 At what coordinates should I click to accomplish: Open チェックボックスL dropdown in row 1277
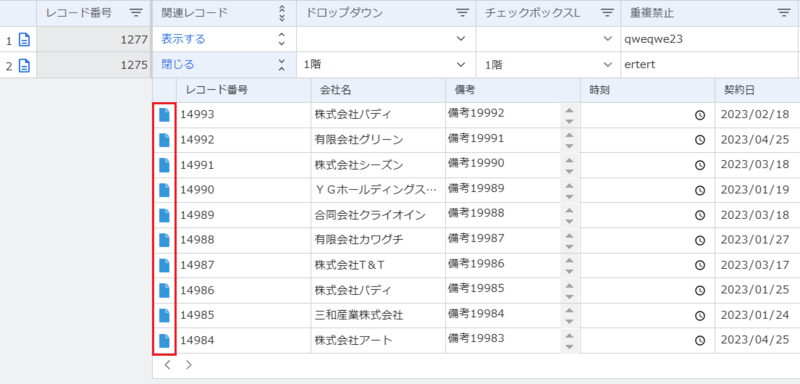[607, 39]
